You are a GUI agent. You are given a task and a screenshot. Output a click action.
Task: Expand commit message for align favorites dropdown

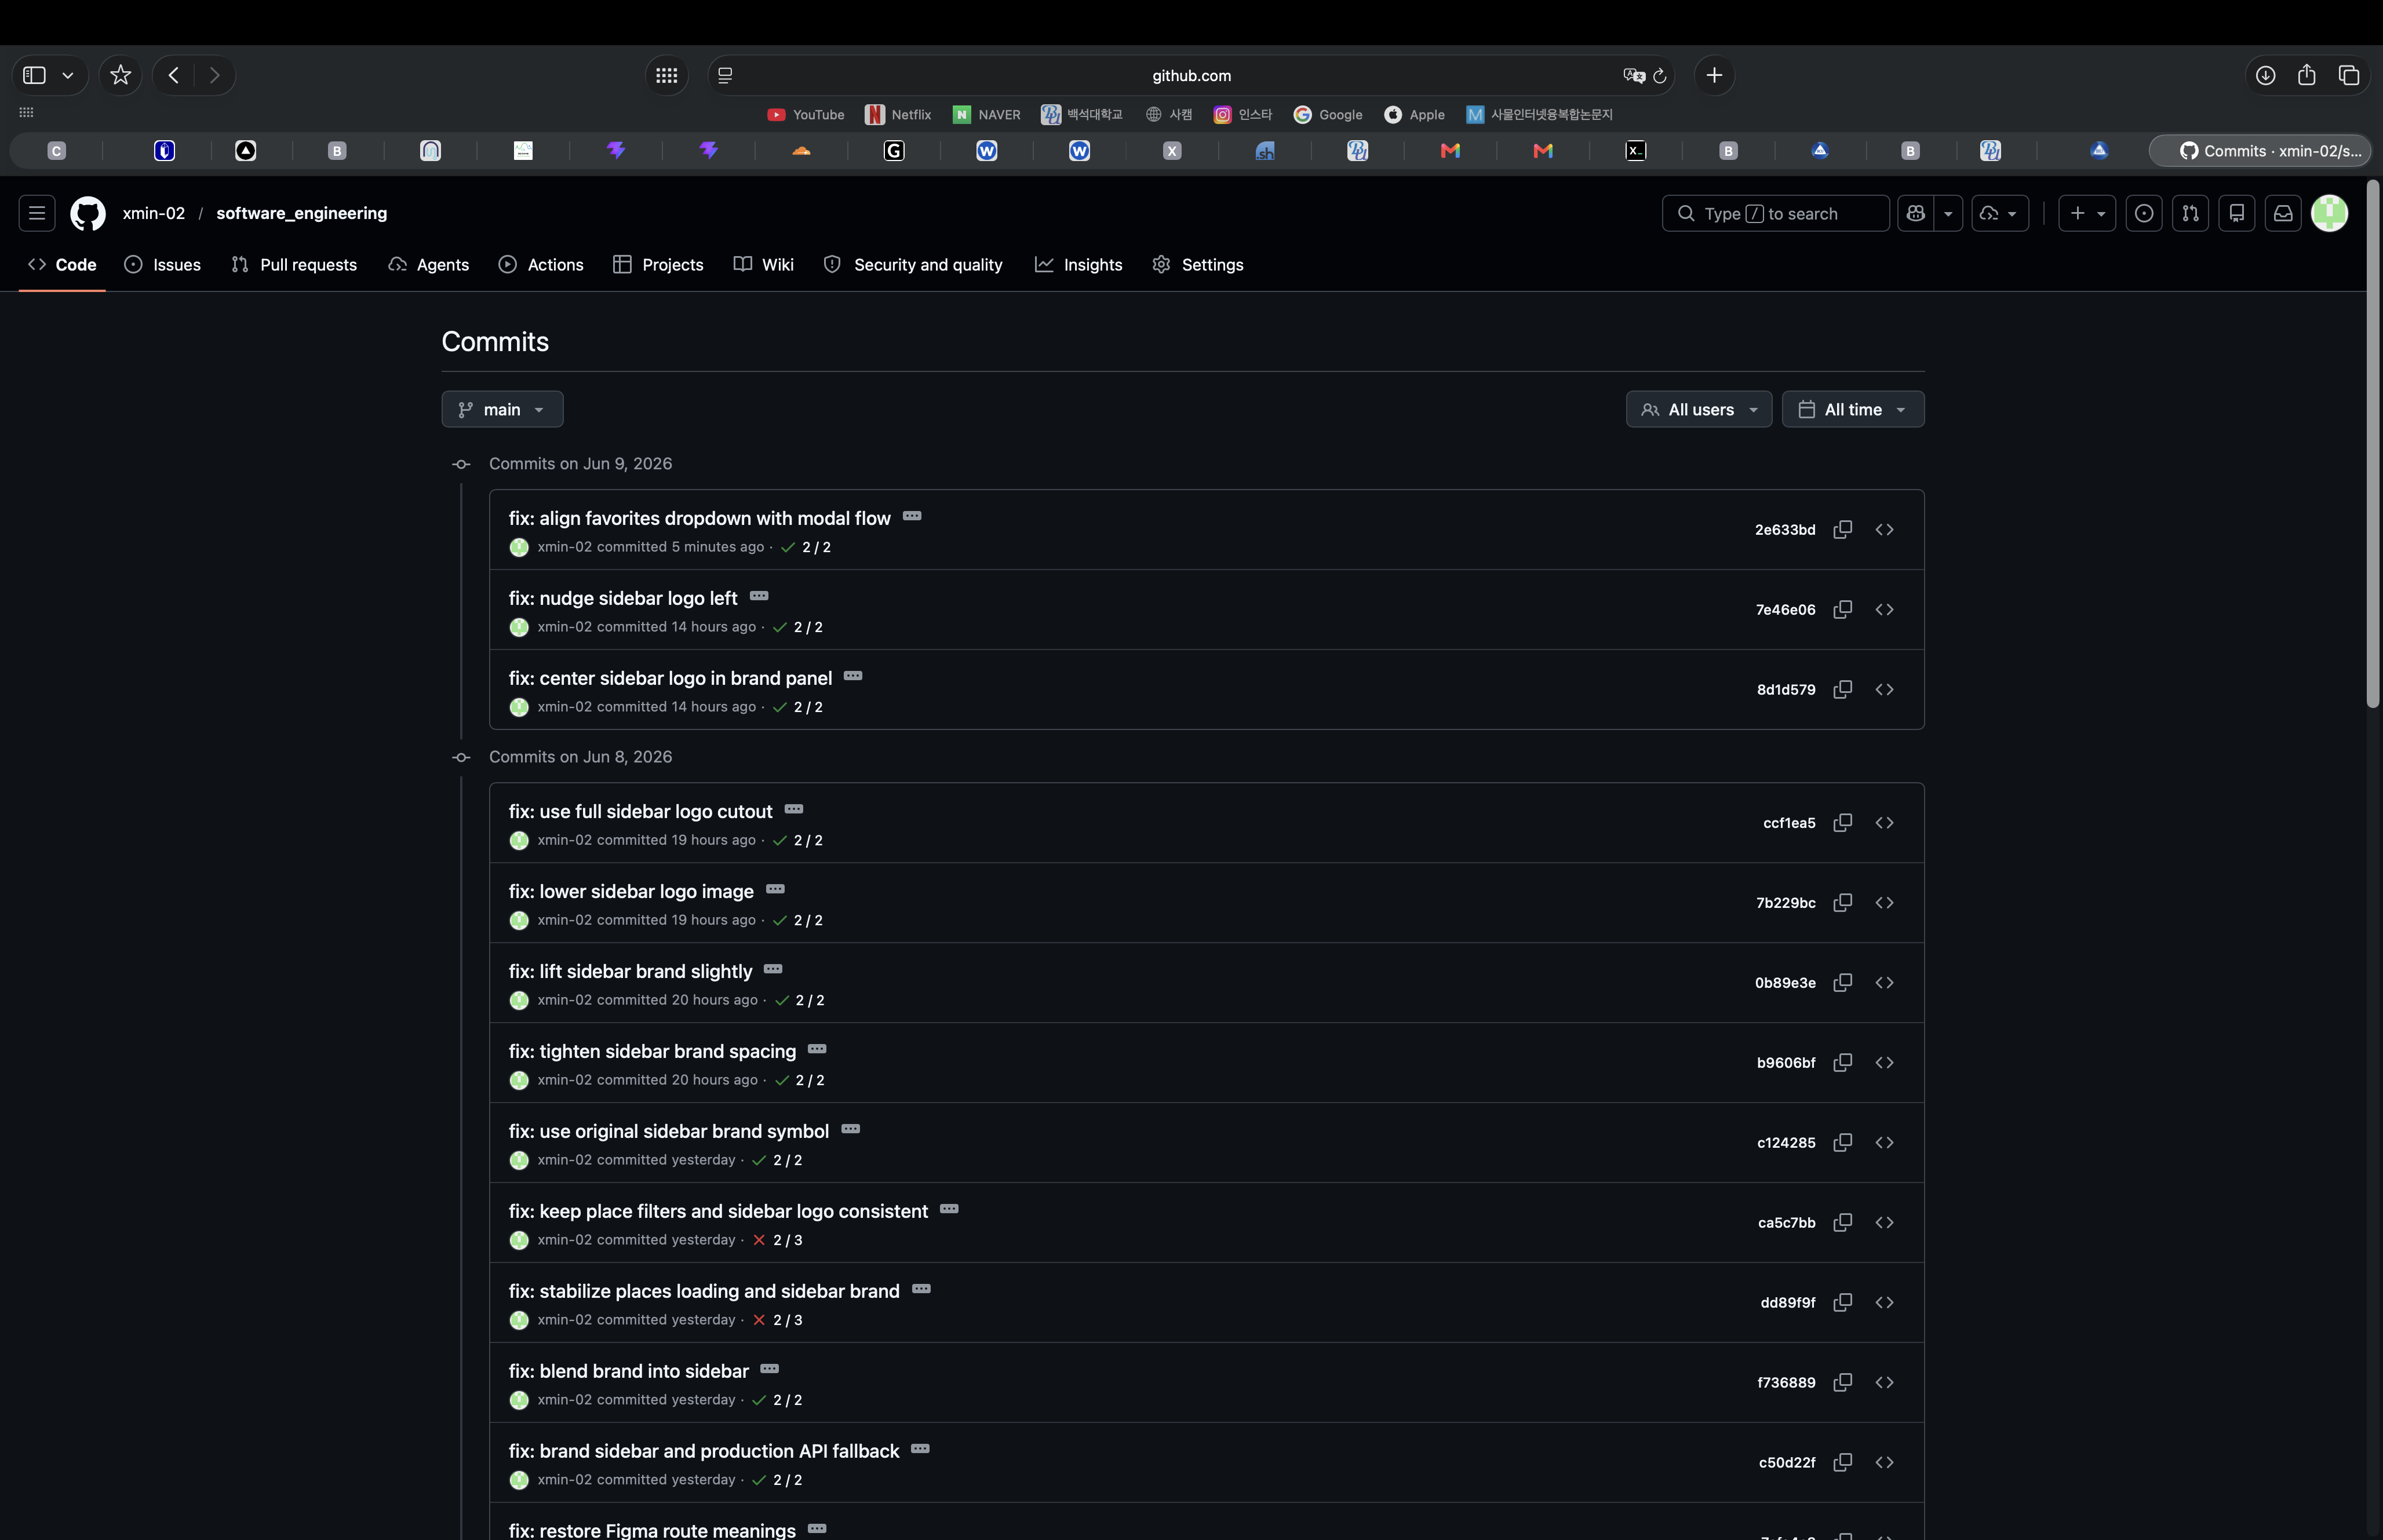[x=912, y=516]
